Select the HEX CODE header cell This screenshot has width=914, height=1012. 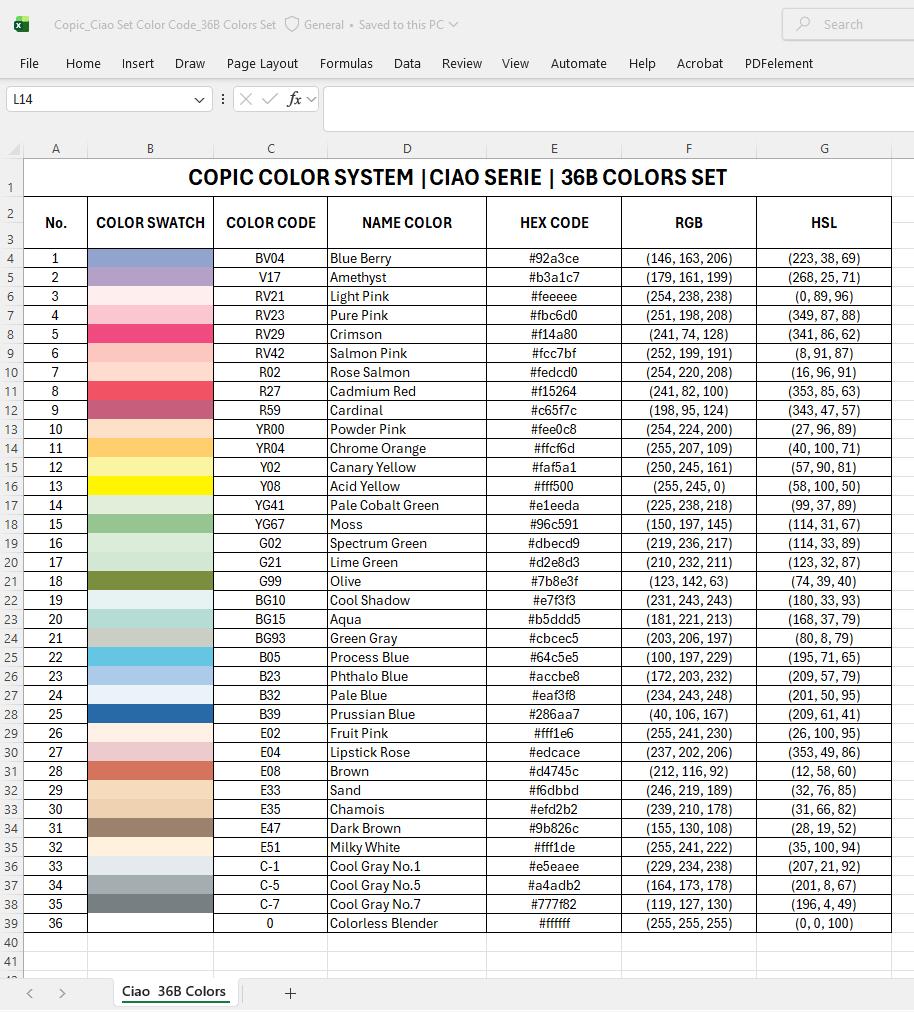point(554,223)
